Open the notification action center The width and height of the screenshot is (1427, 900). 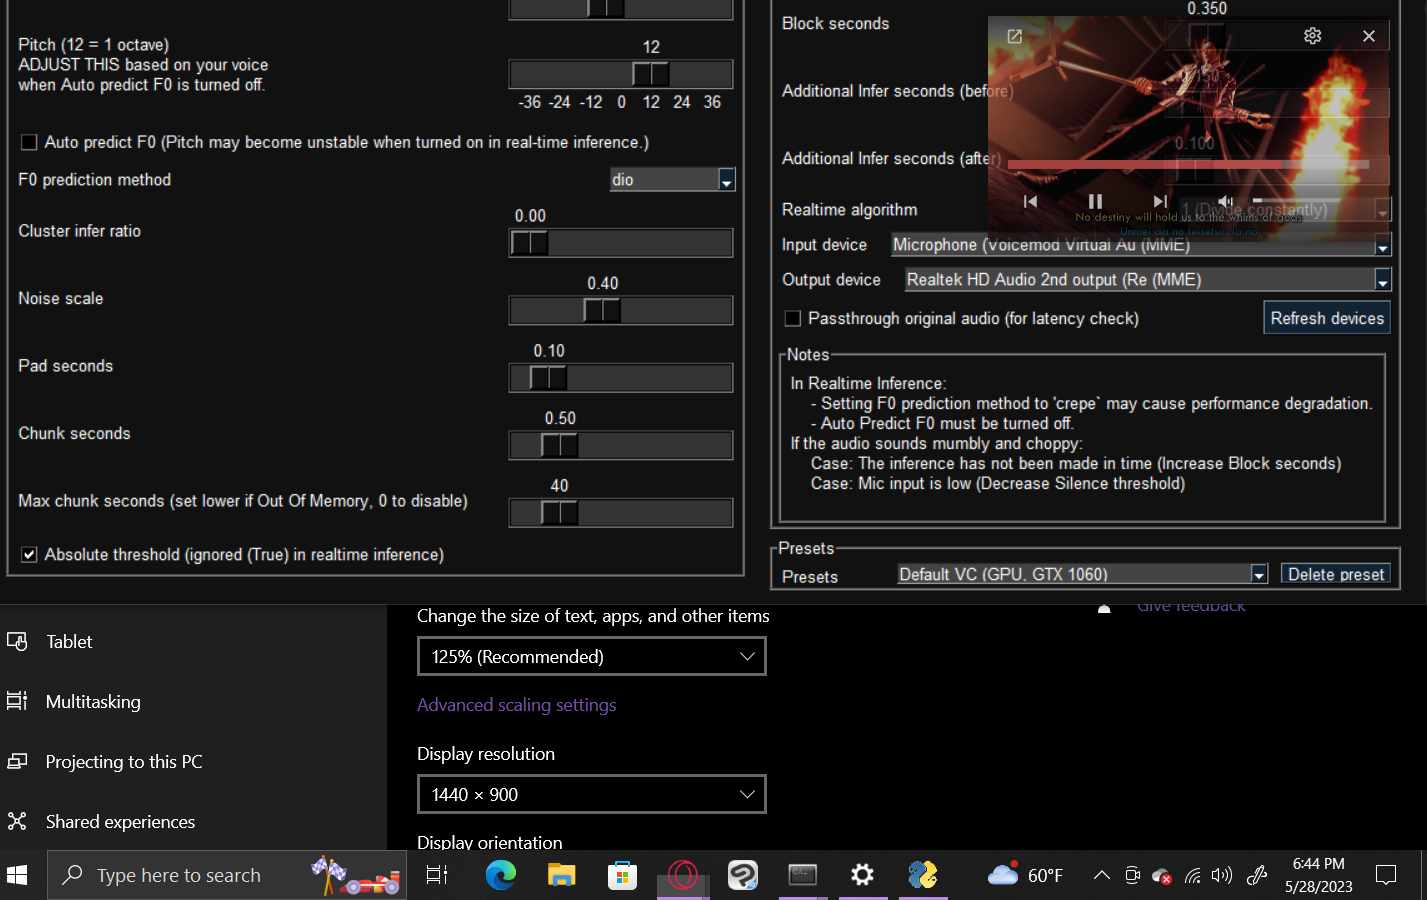(1386, 875)
